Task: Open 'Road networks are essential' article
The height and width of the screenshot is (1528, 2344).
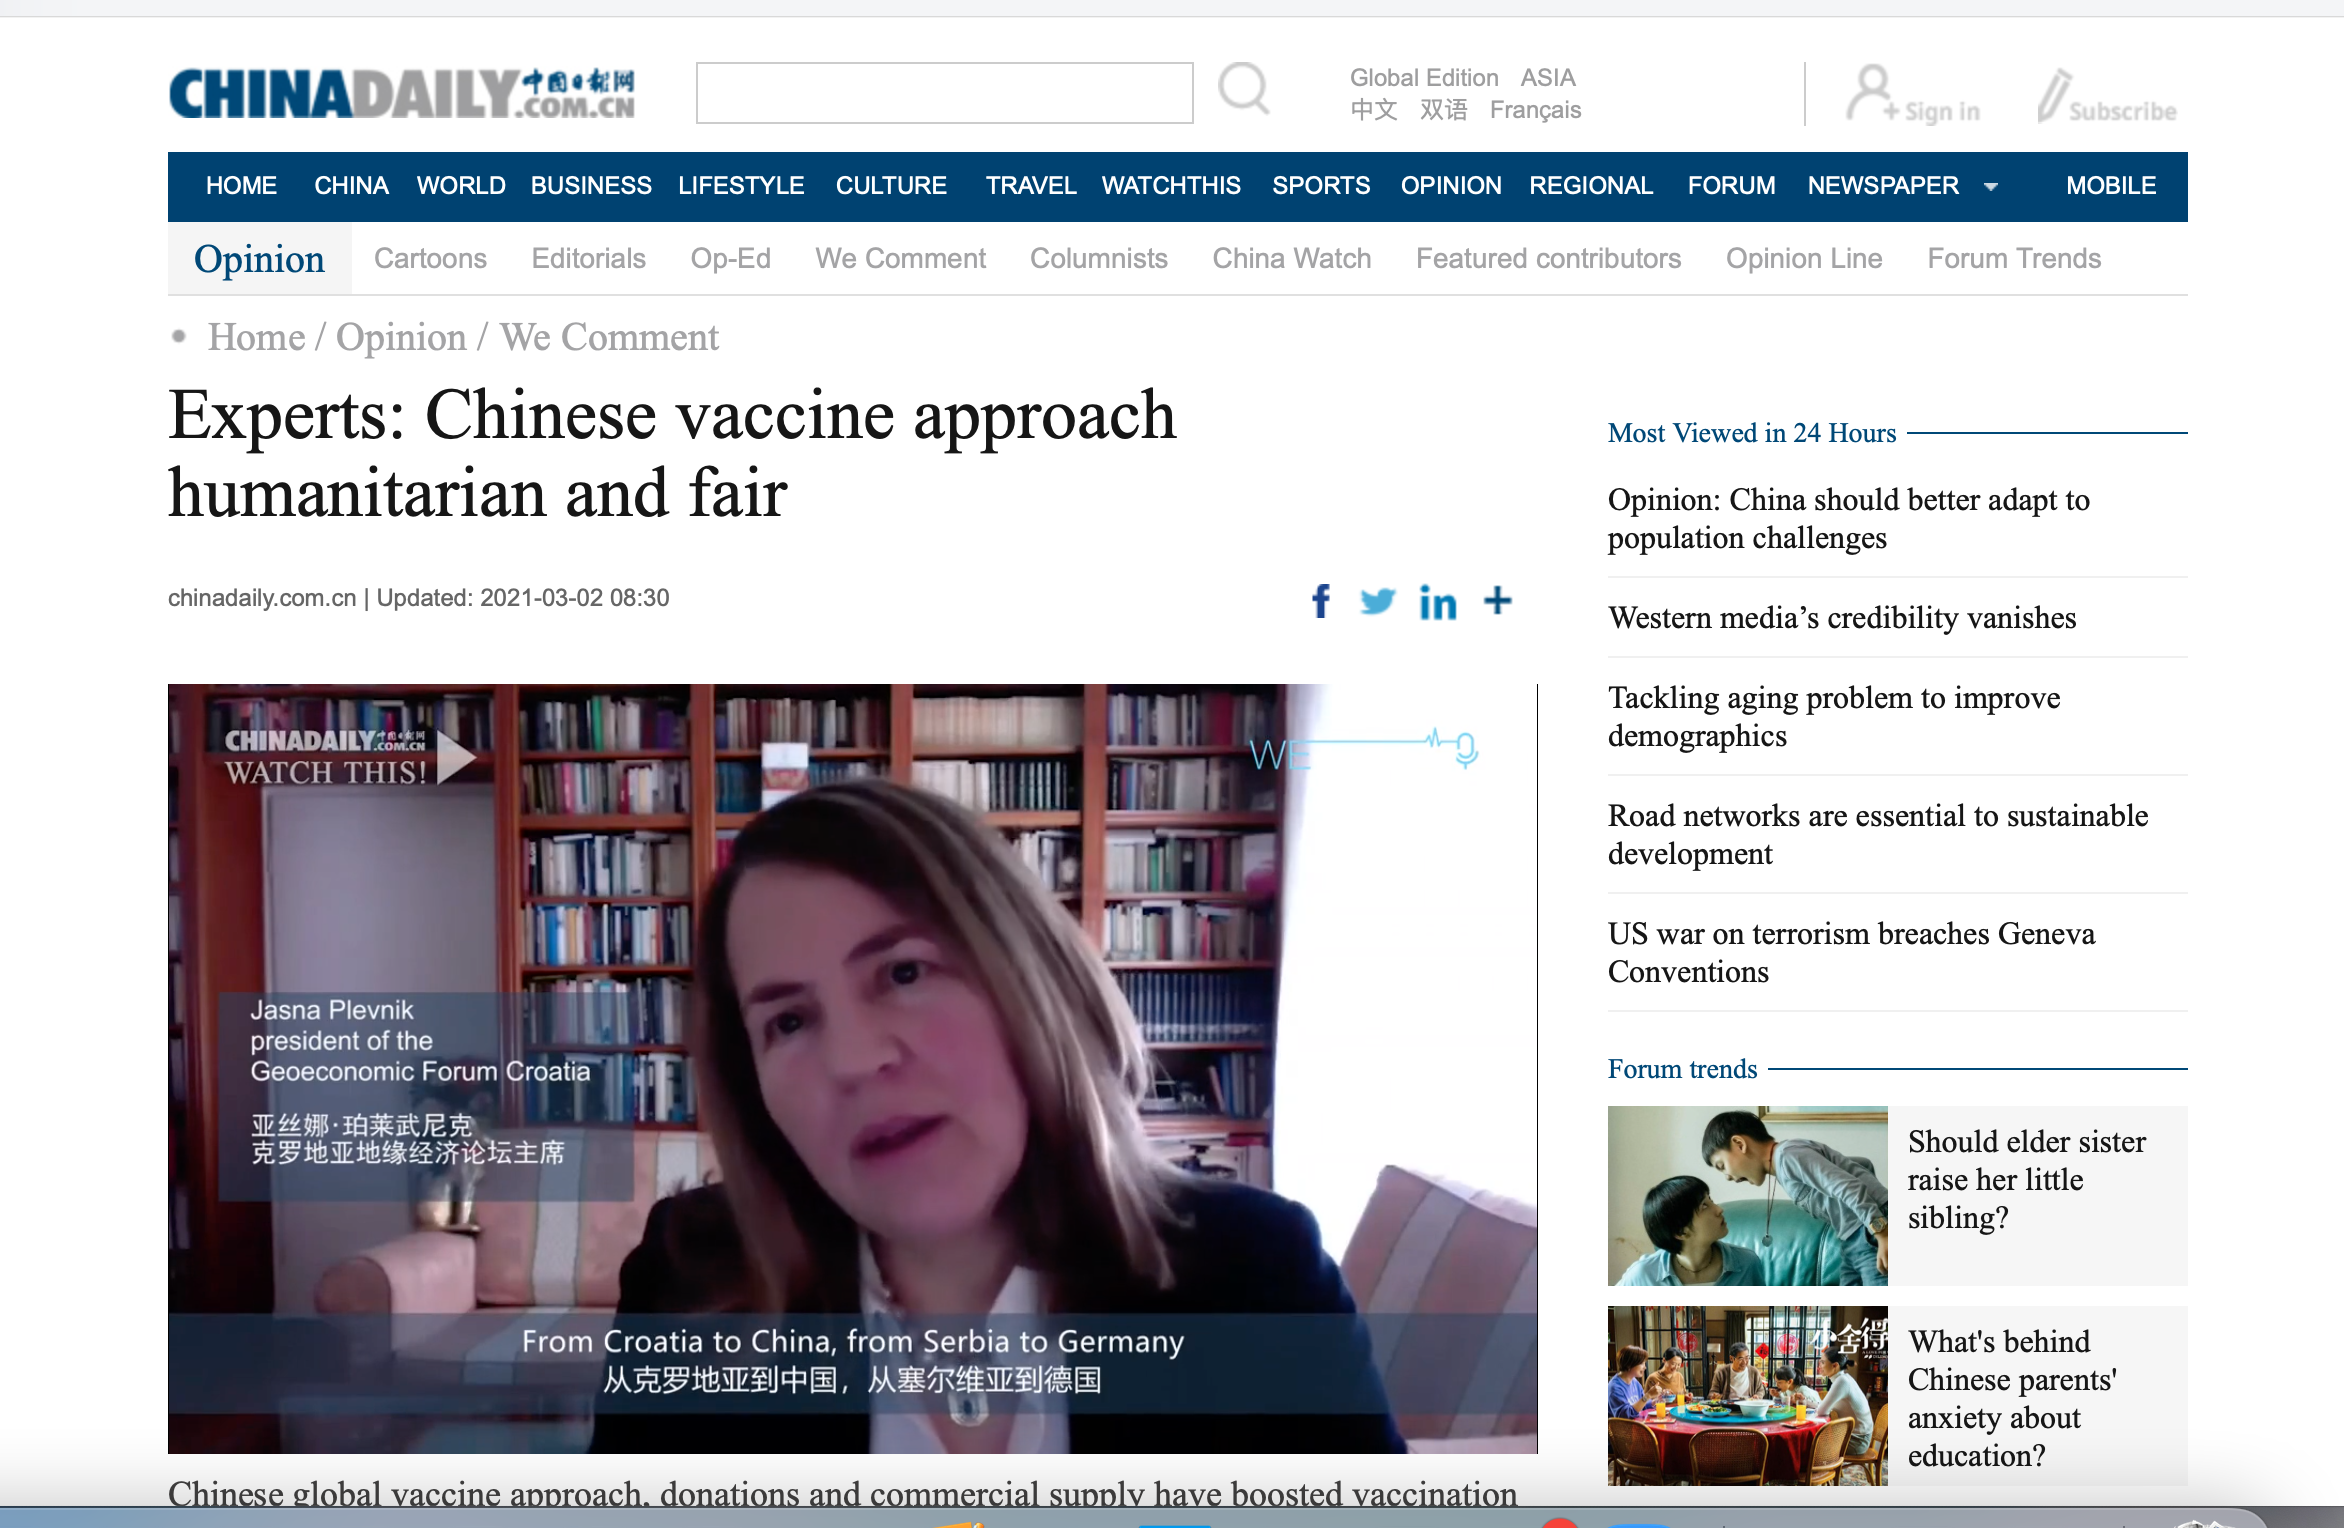Action: pyautogui.click(x=1878, y=834)
